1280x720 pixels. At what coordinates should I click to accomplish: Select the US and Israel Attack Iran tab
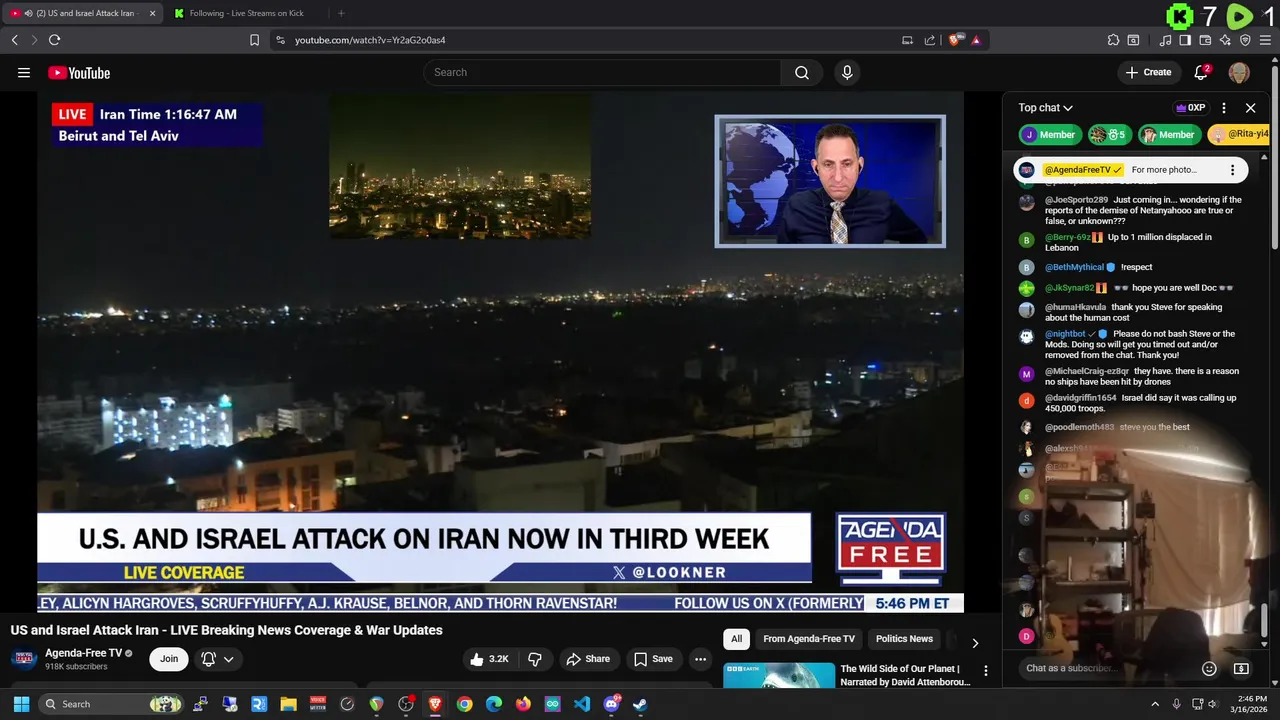click(x=82, y=13)
